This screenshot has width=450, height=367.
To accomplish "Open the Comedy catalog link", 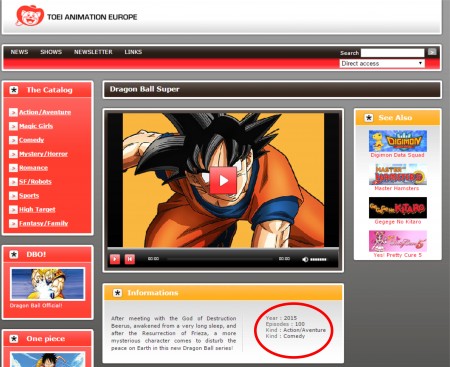I will tap(31, 140).
